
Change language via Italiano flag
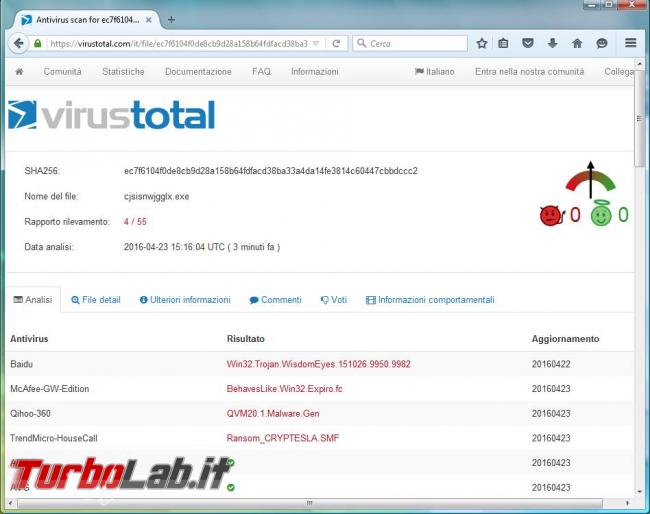(x=434, y=72)
